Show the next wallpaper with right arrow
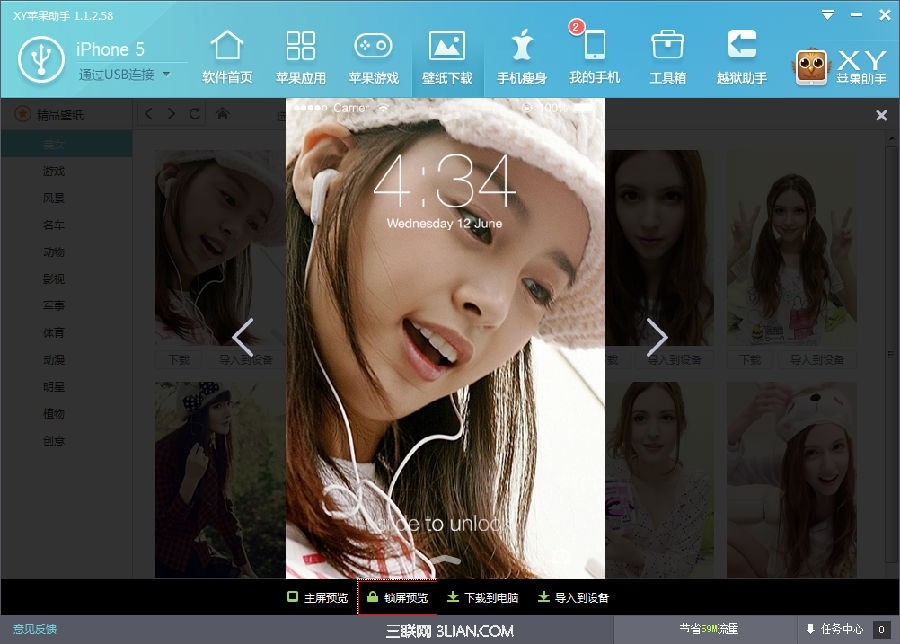The height and width of the screenshot is (644, 900). (x=657, y=337)
